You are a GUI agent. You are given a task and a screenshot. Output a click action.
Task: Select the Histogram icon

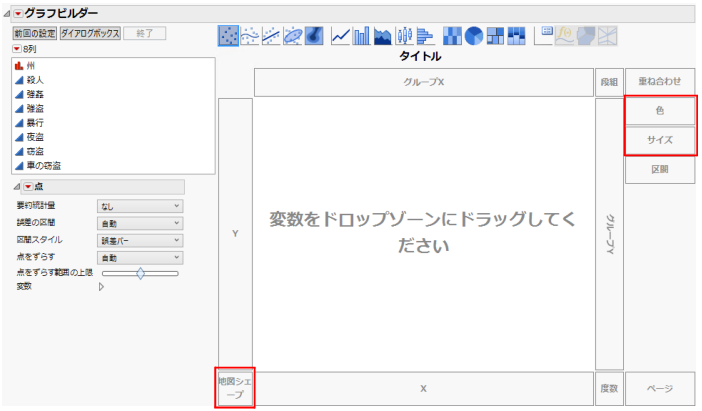(x=425, y=36)
